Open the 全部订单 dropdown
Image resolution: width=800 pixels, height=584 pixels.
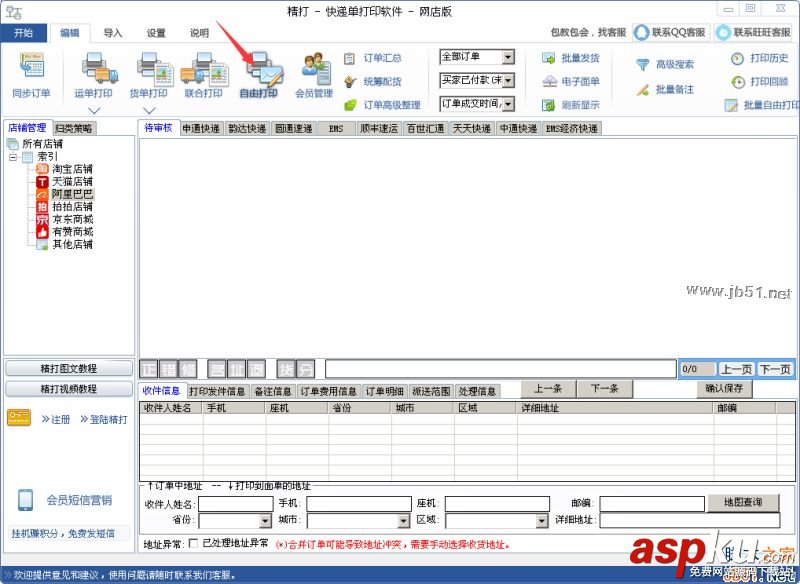click(508, 57)
